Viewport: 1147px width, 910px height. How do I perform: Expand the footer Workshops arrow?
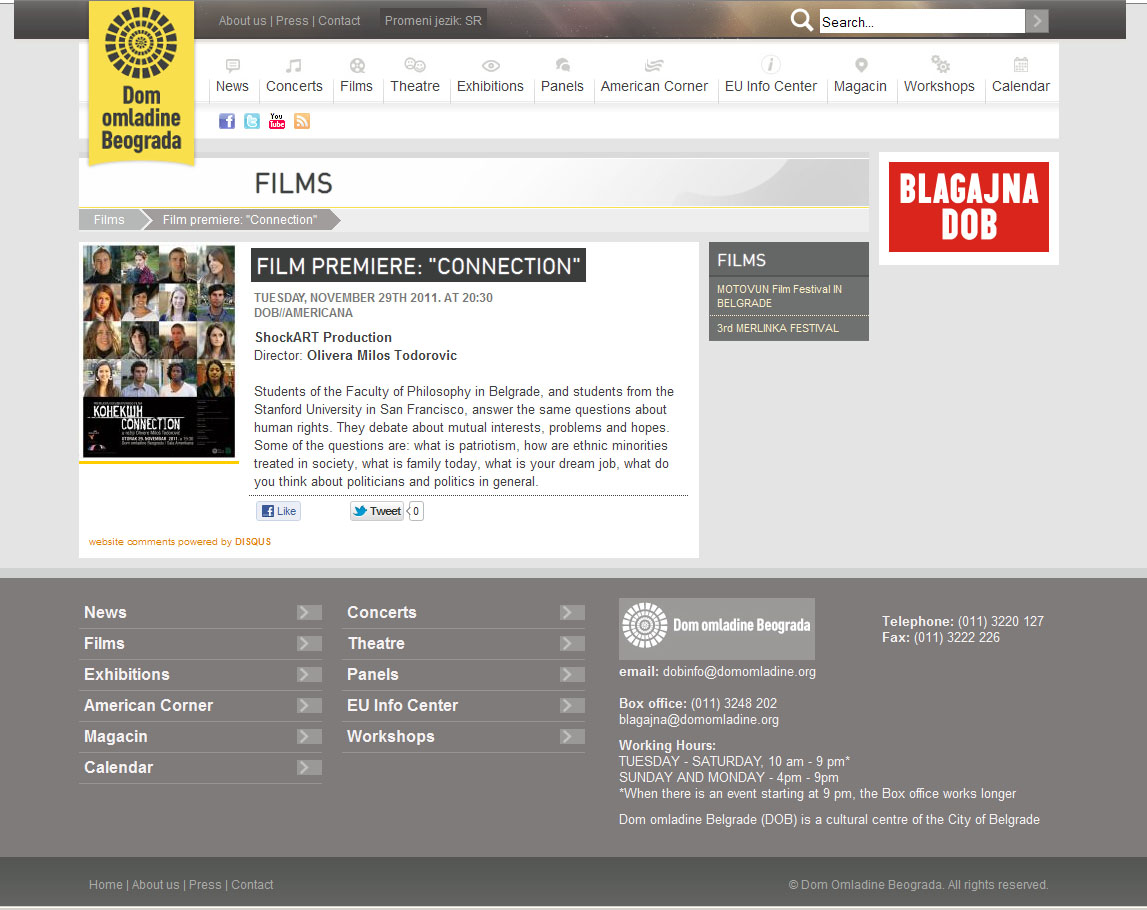coord(572,737)
